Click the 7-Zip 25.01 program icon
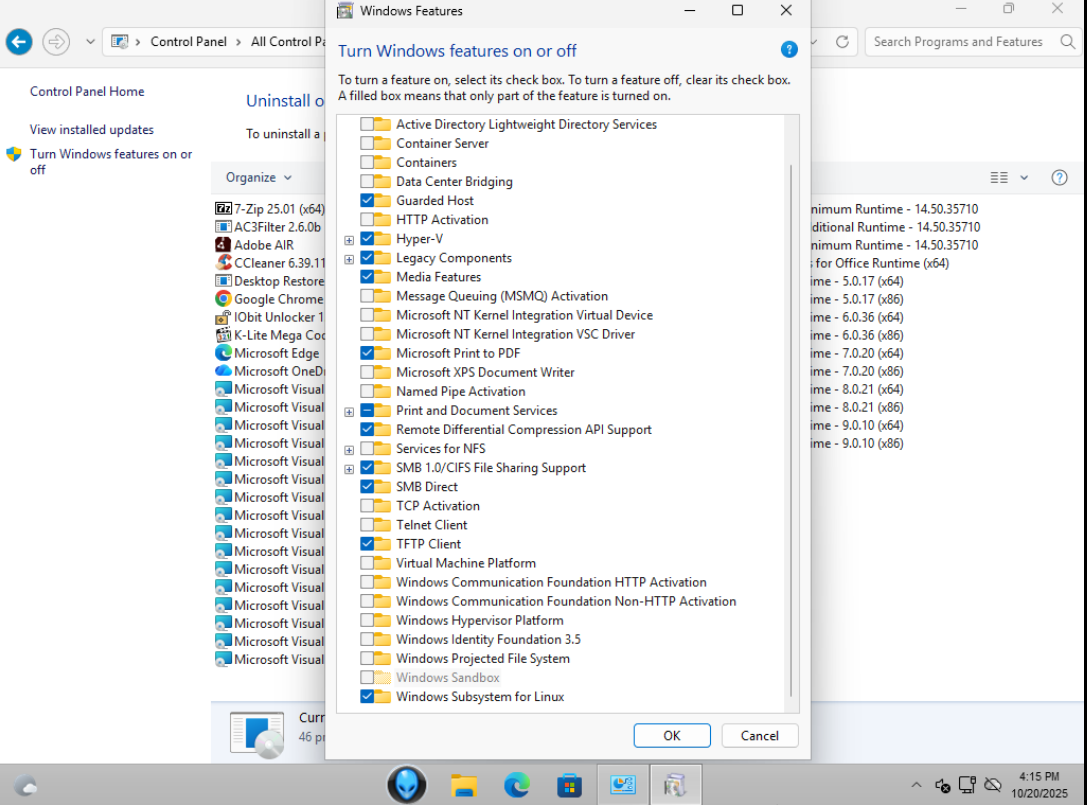This screenshot has width=1087, height=805. (223, 209)
